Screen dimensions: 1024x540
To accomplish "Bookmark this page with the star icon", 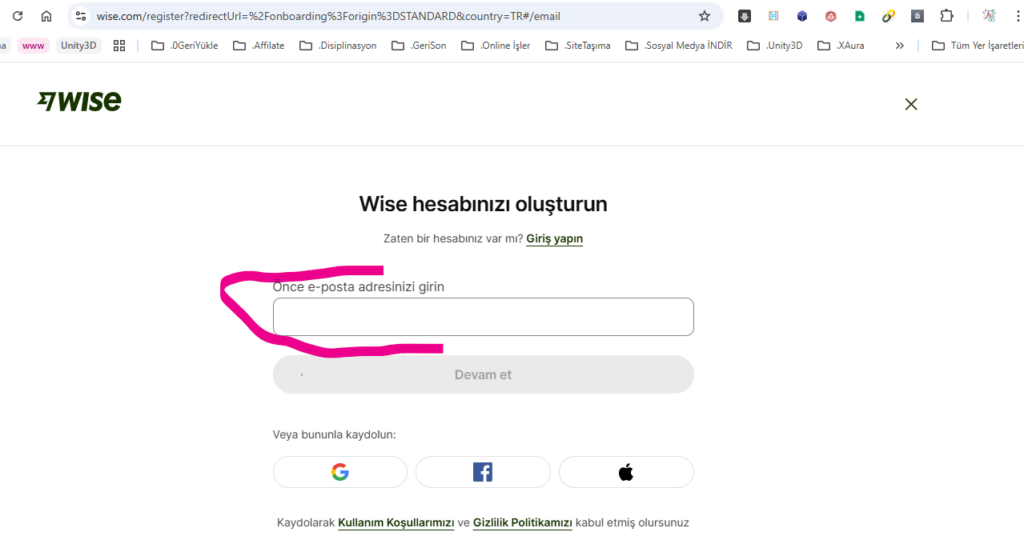I will click(704, 16).
